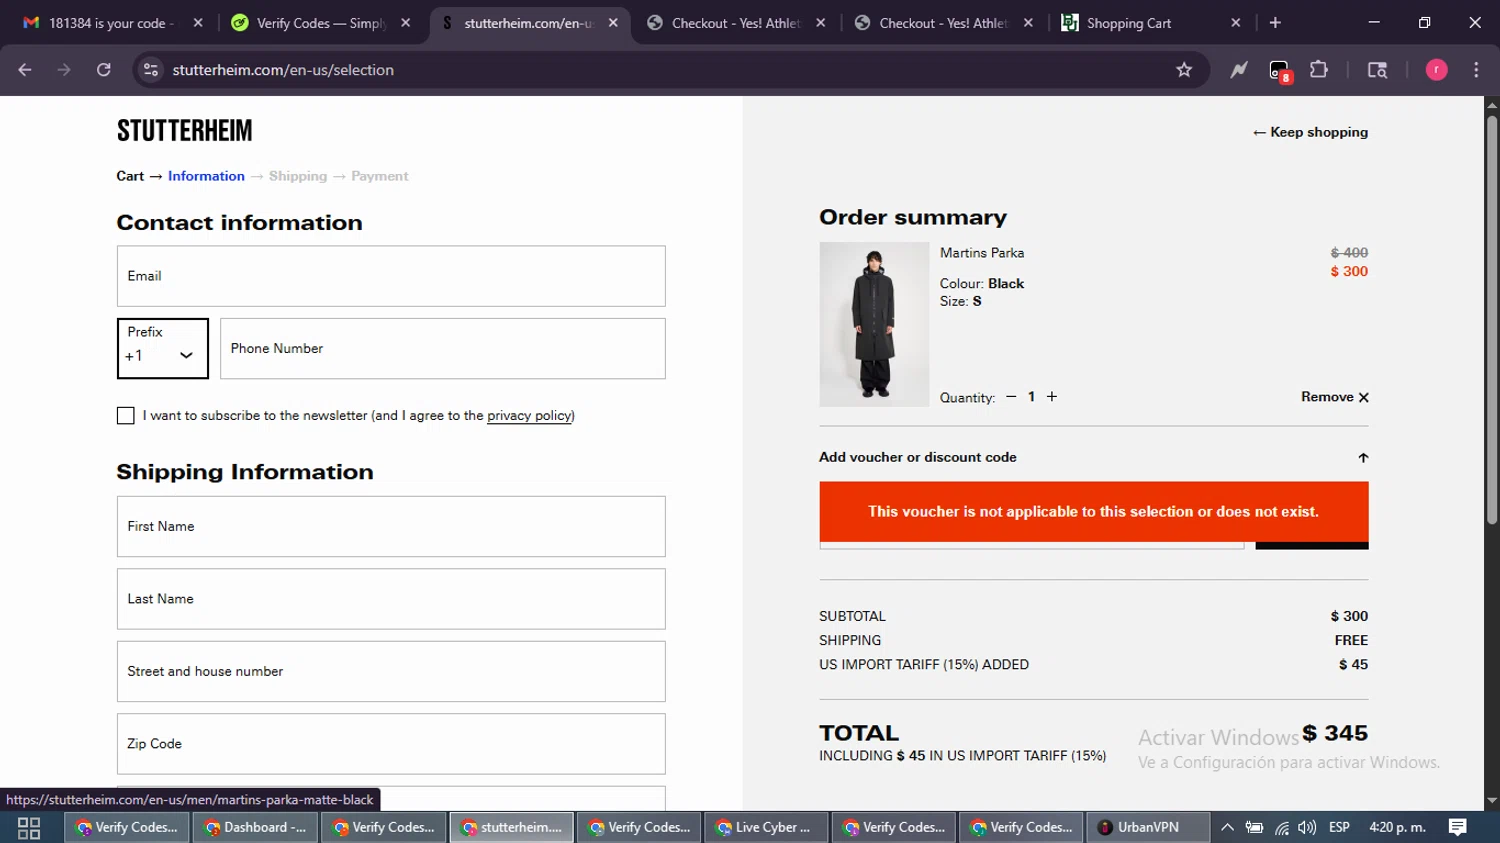Increase Martins Parka quantity with plus

pyautogui.click(x=1051, y=397)
